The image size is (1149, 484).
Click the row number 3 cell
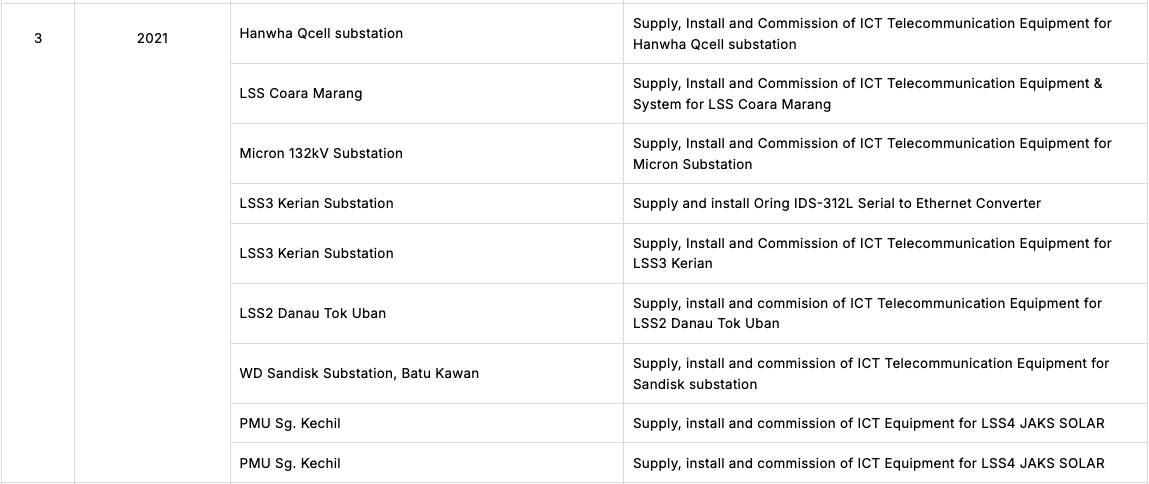click(x=38, y=38)
